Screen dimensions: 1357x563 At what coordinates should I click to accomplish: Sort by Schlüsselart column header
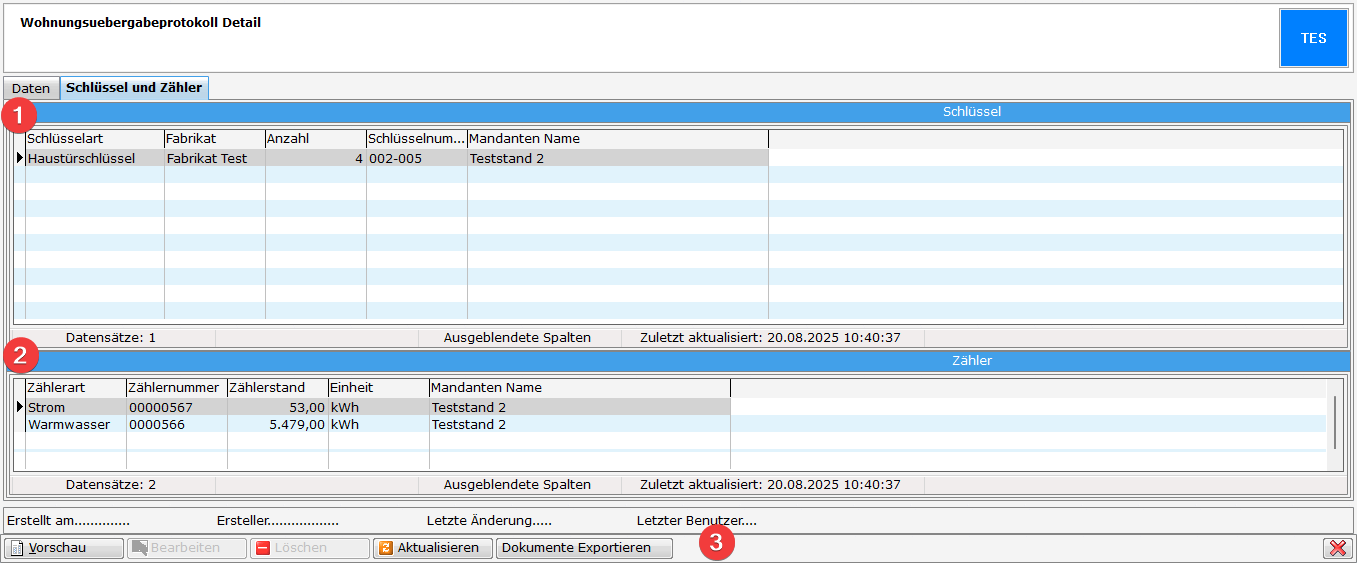tap(94, 139)
